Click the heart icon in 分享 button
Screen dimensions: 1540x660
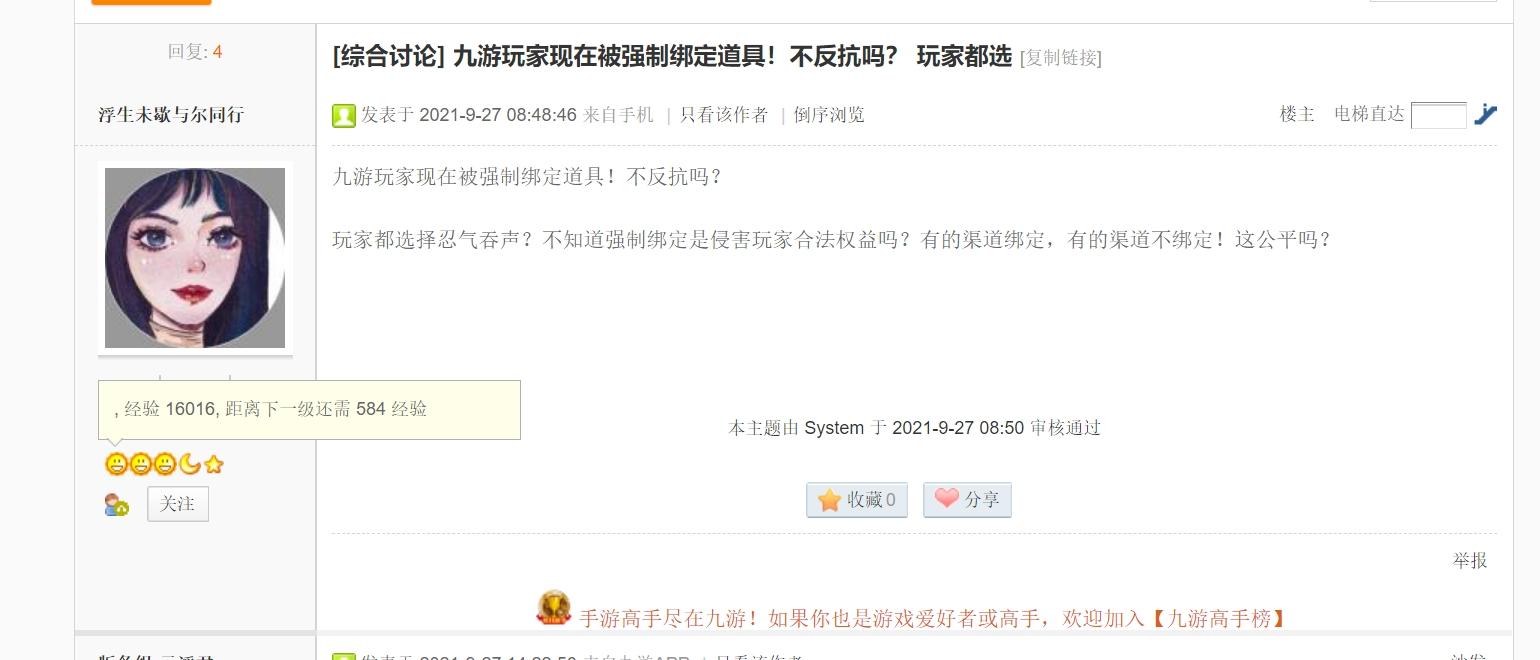pos(946,498)
